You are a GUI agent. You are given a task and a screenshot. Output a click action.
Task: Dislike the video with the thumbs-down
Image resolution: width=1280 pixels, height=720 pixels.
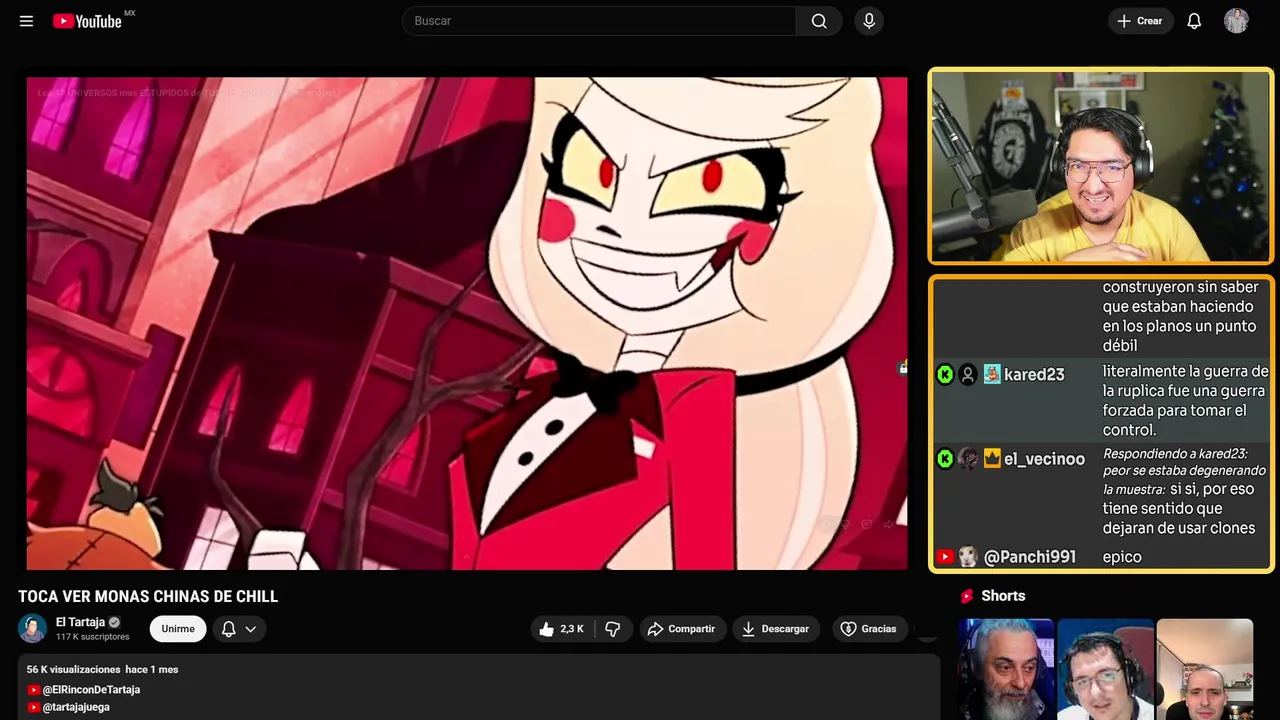coord(612,629)
